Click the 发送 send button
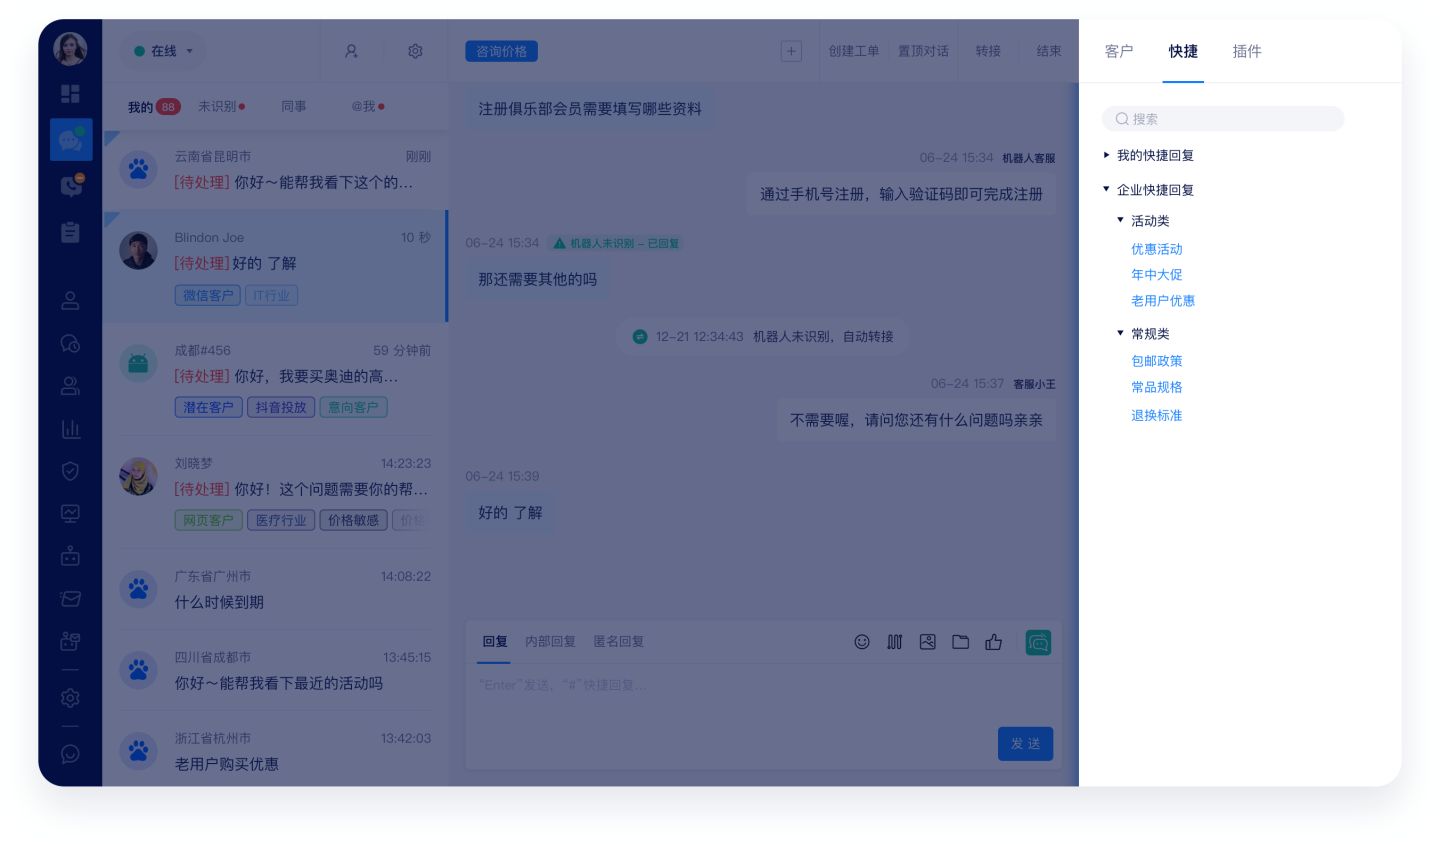 click(1025, 743)
